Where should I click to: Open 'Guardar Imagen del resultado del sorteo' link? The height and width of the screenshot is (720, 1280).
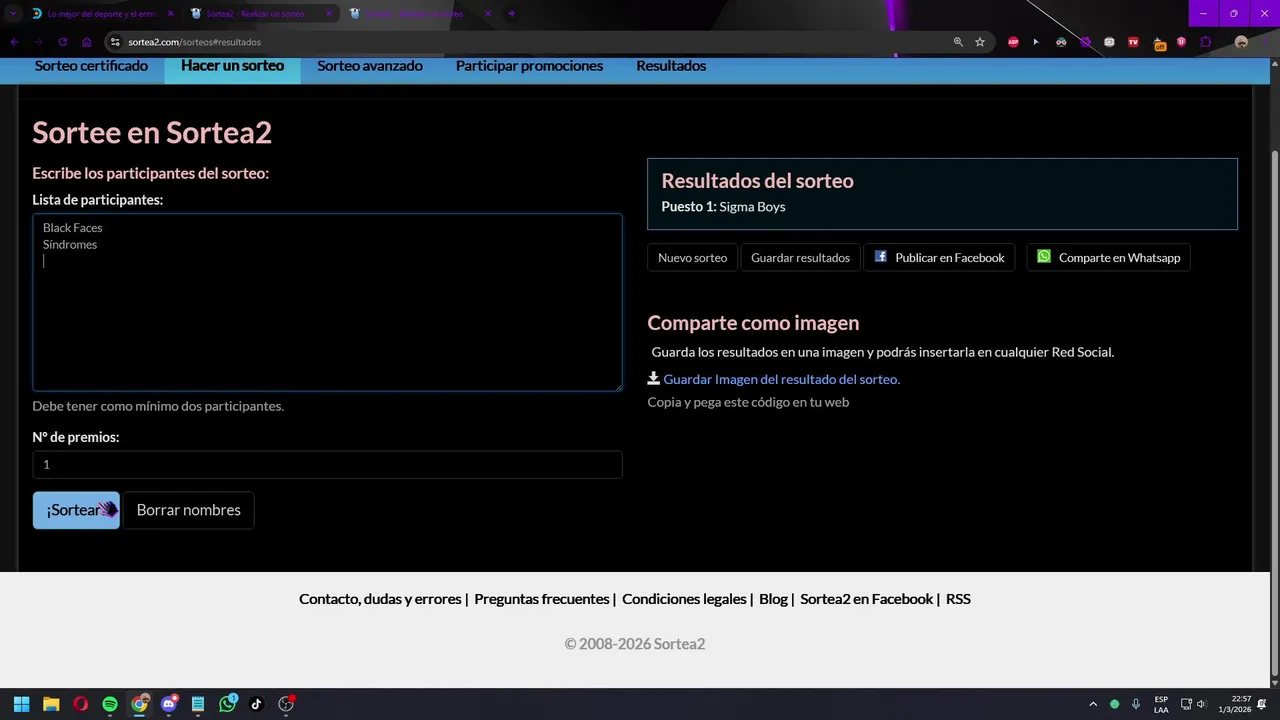(x=781, y=379)
